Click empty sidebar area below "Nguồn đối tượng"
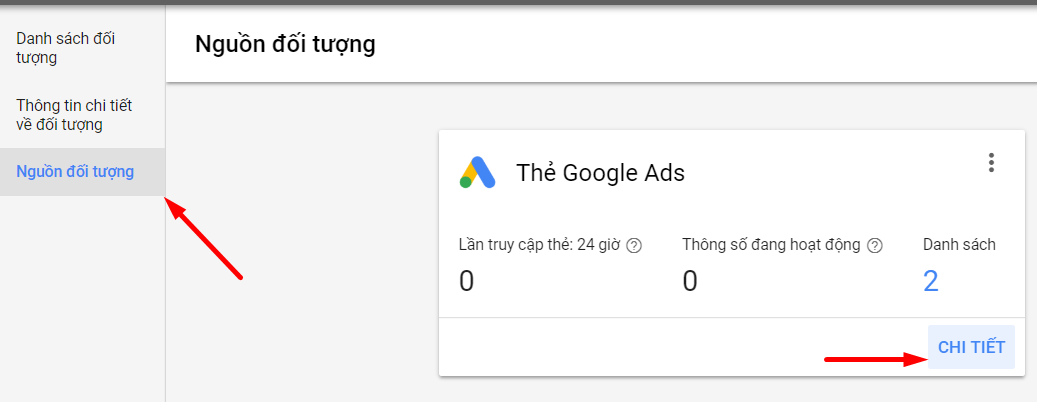 (x=80, y=300)
